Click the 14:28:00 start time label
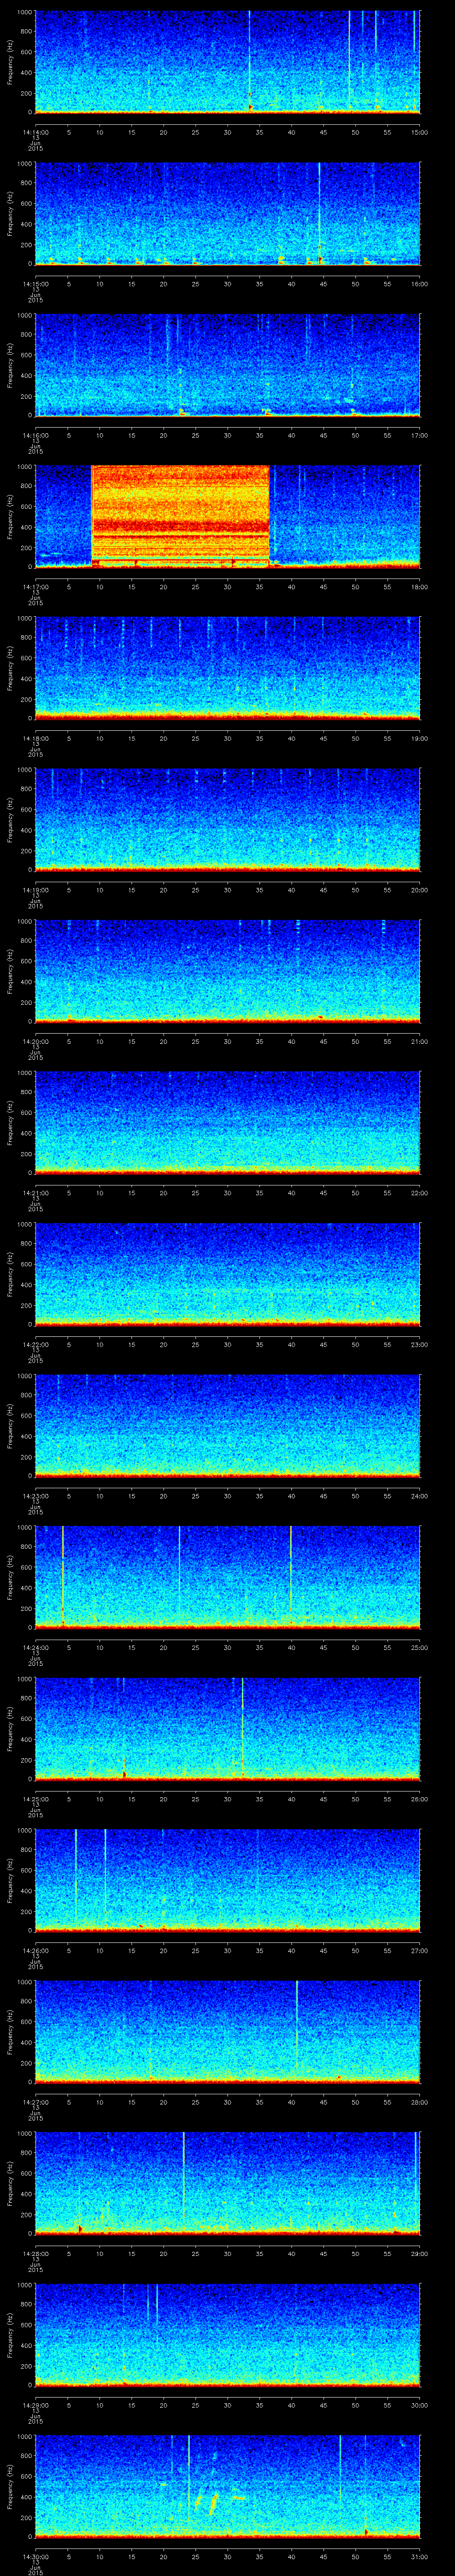The height and width of the screenshot is (2576, 455). 35,2253
